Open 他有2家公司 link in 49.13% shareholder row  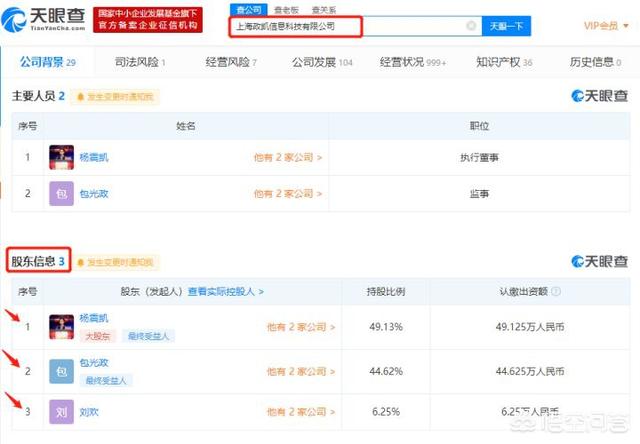click(301, 327)
